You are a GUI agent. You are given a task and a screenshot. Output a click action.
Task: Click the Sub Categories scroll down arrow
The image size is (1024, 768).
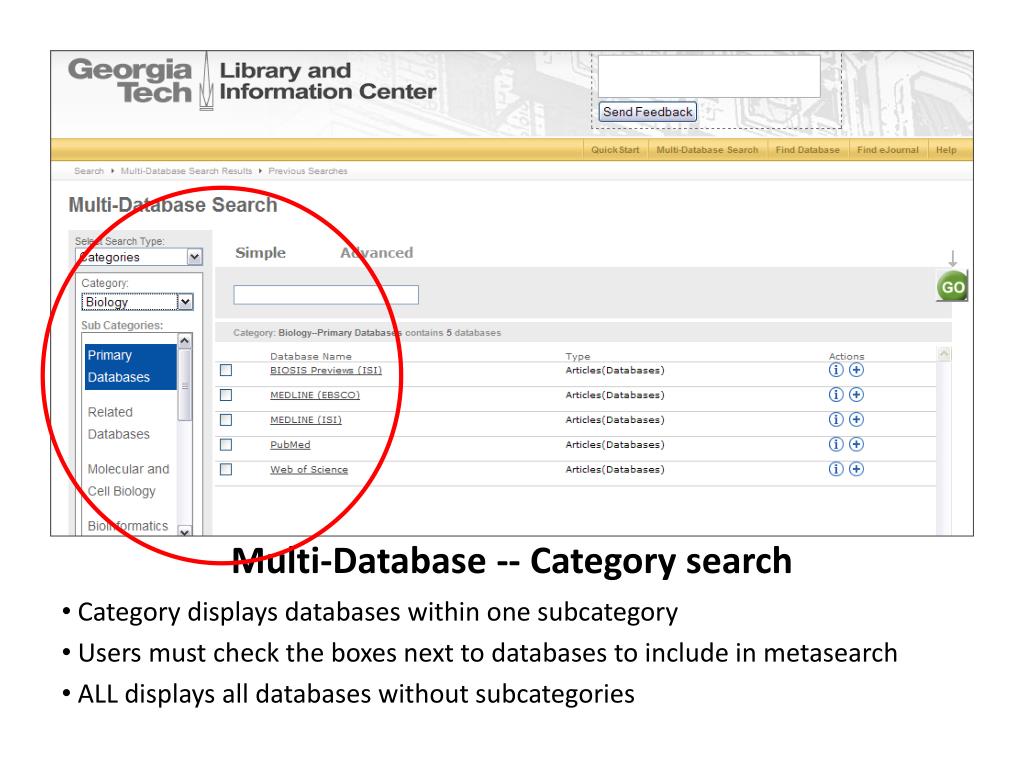click(x=185, y=532)
